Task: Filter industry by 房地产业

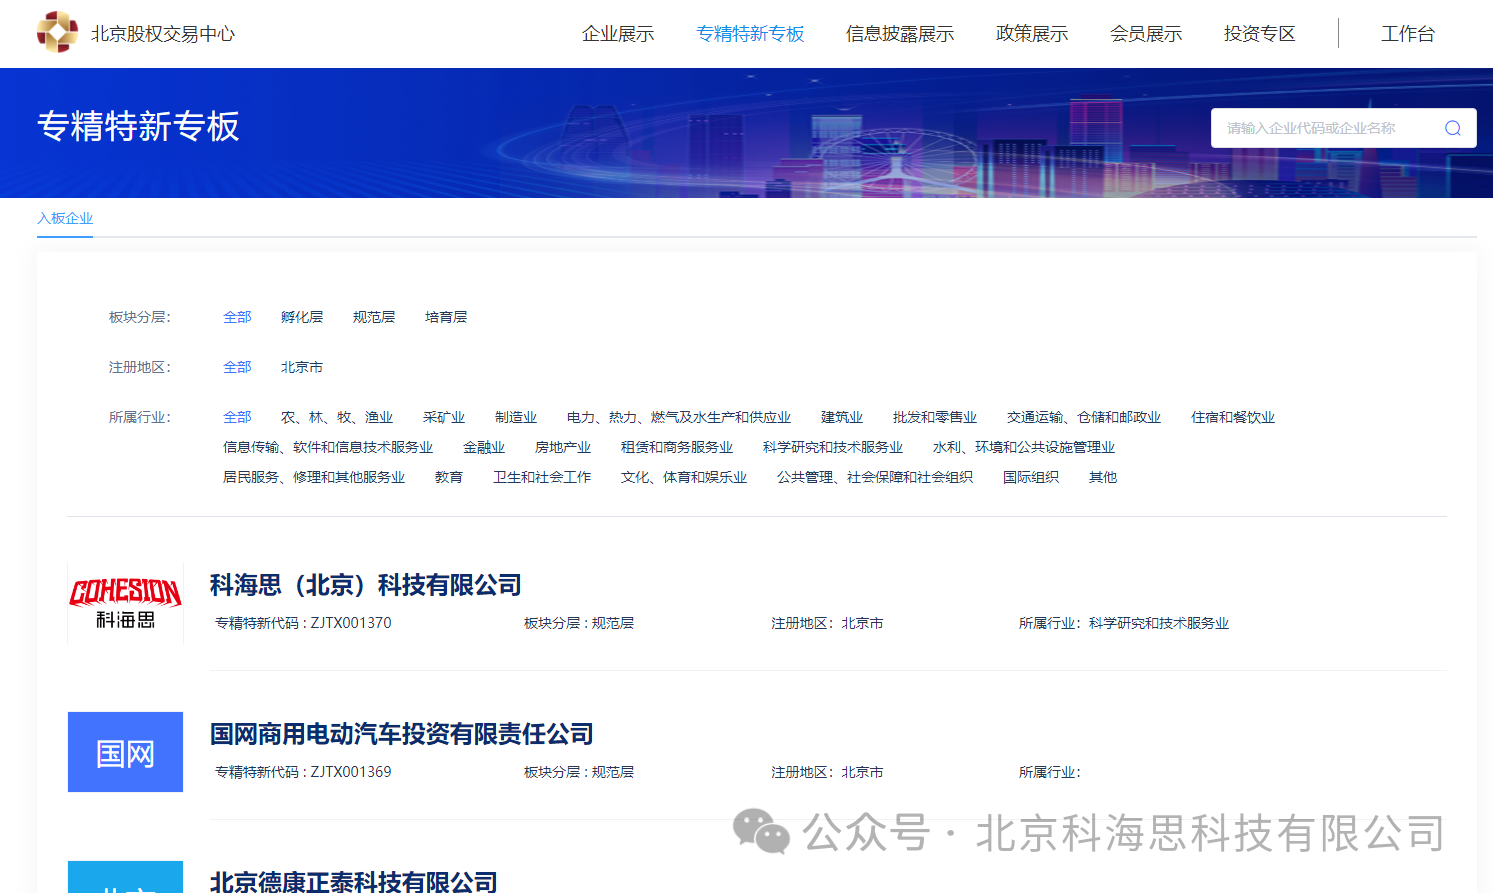Action: click(x=563, y=447)
